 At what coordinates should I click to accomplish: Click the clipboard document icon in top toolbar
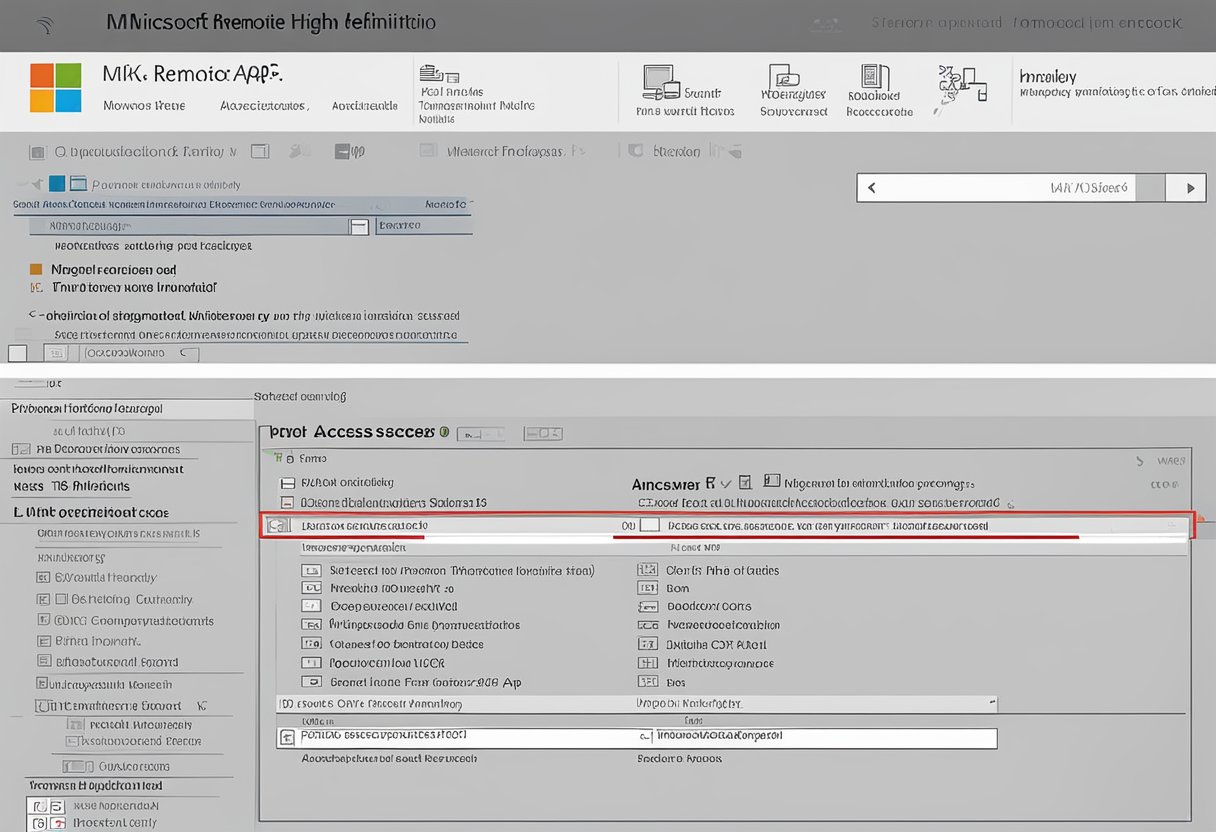(875, 78)
